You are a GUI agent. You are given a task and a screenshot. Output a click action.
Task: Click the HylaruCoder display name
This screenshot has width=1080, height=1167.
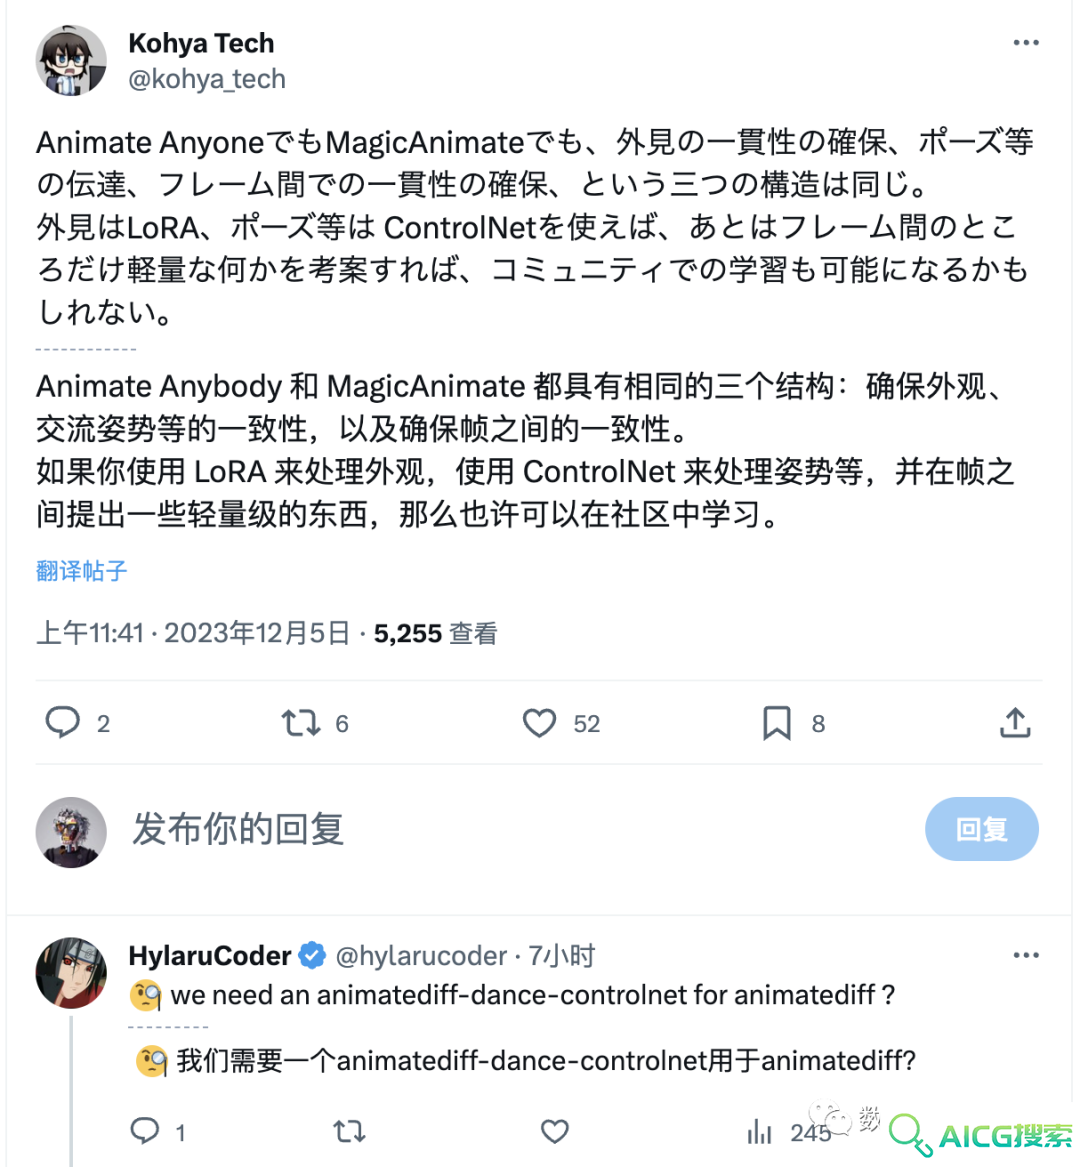pyautogui.click(x=210, y=956)
